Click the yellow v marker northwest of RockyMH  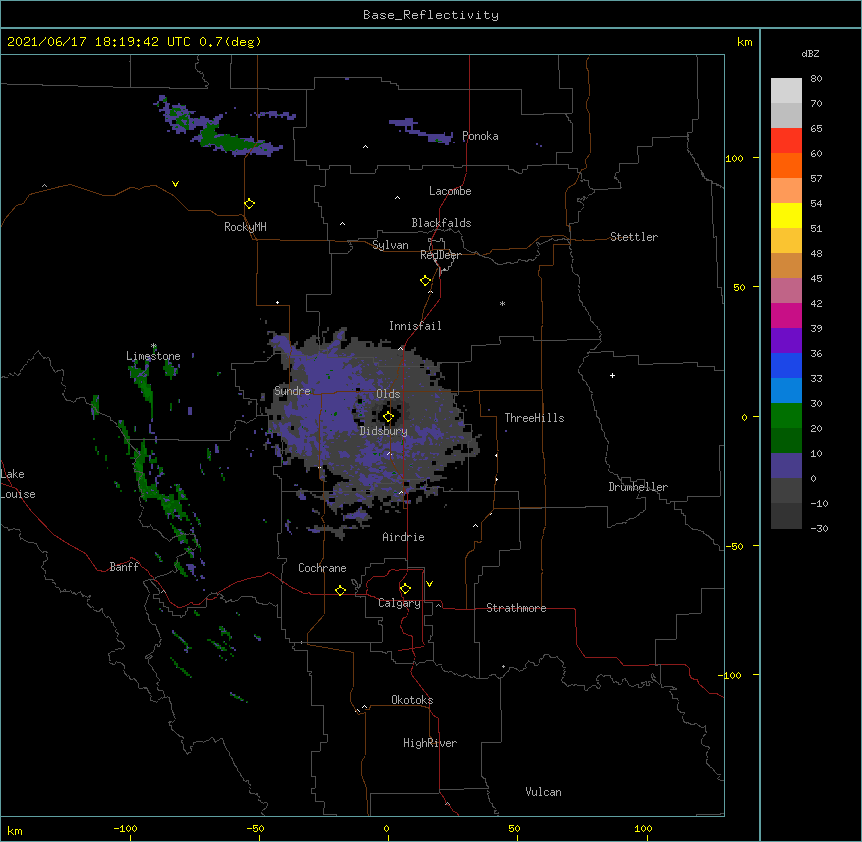[x=175, y=184]
